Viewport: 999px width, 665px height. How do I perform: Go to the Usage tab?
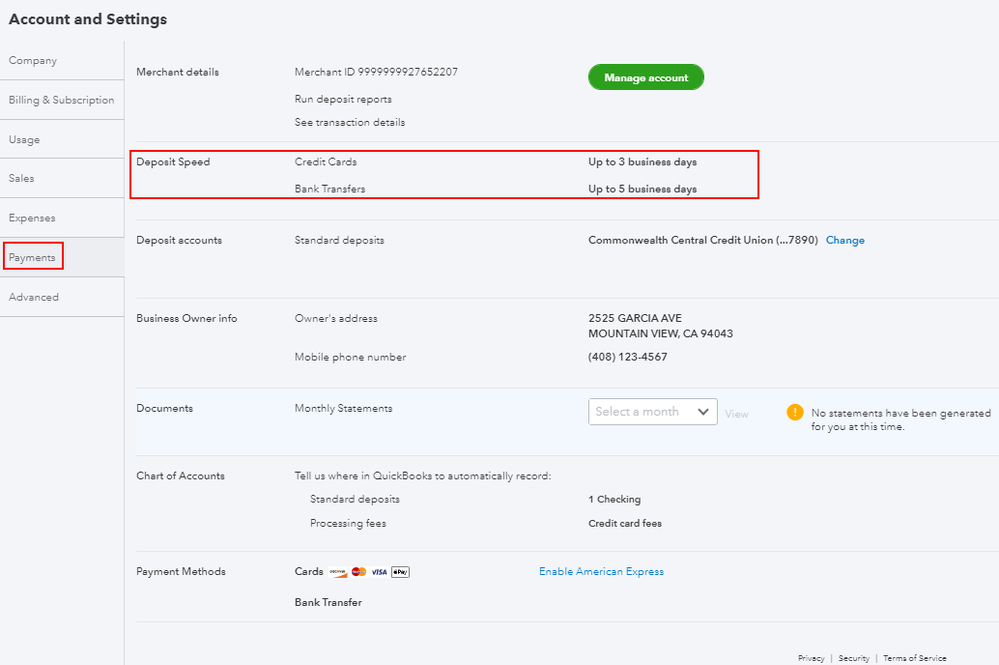(x=25, y=140)
